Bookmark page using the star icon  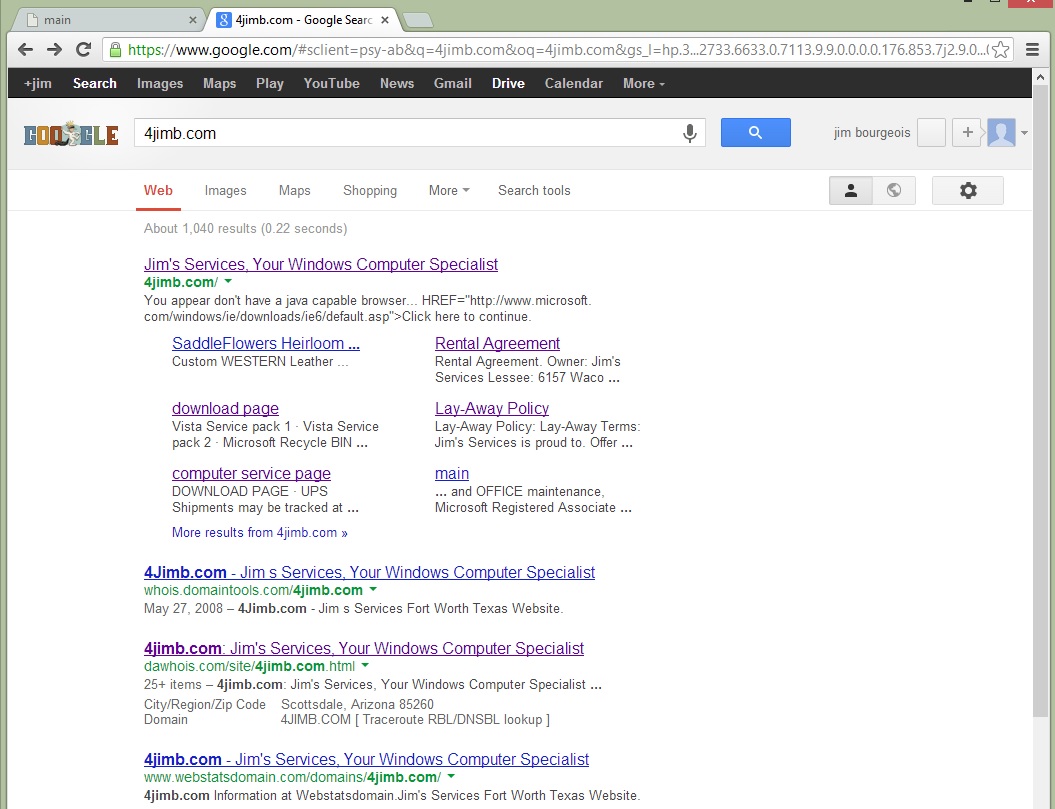point(1003,49)
